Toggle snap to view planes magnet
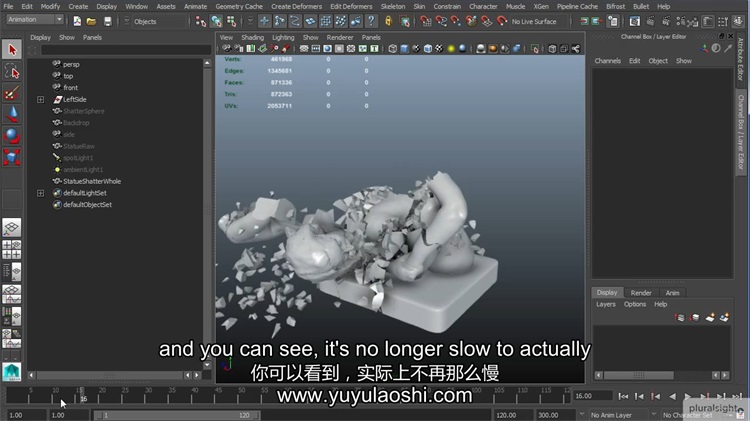 coord(486,21)
